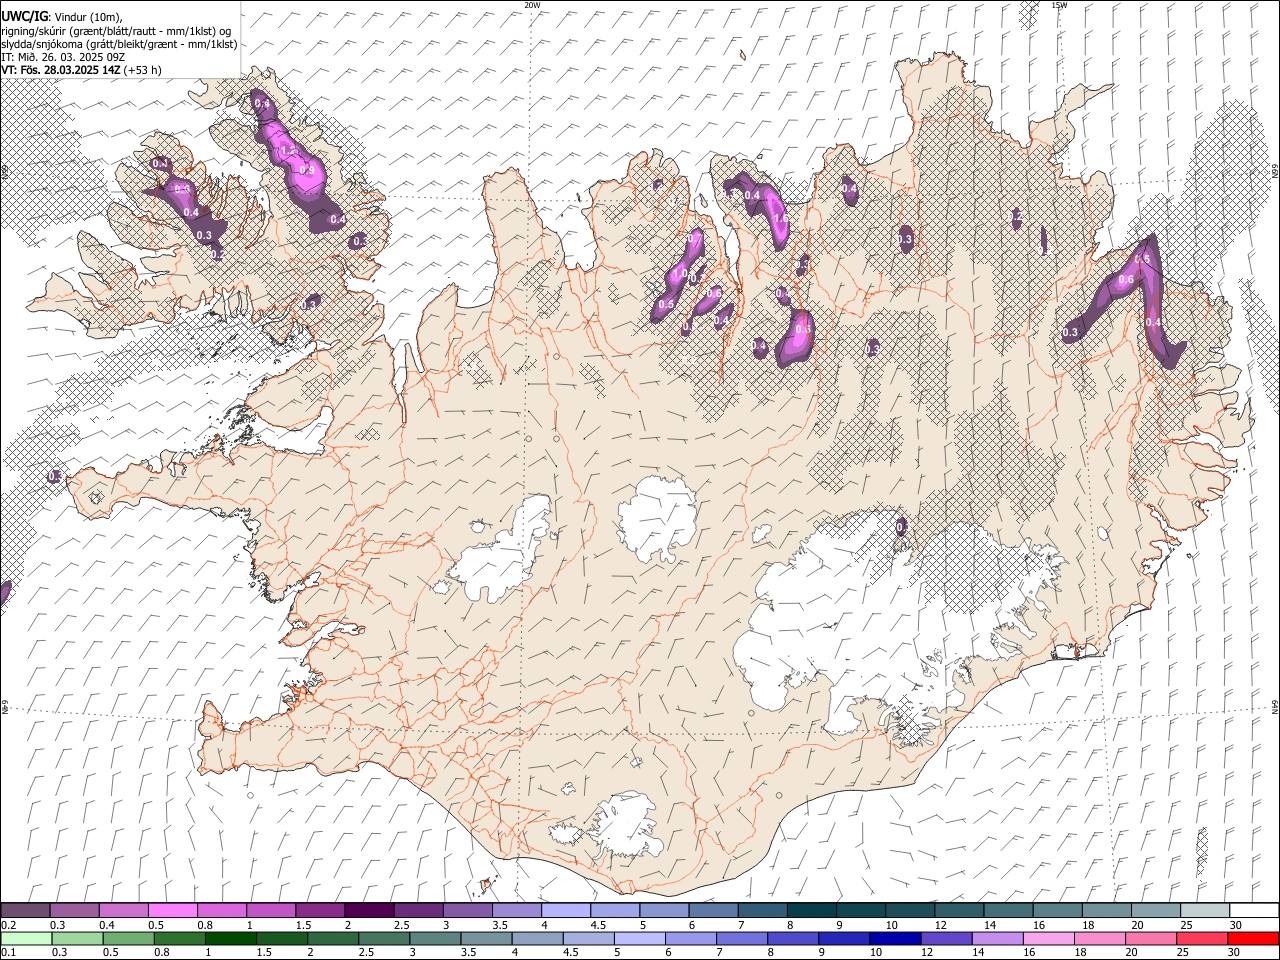Select lower legend swatch between 1 and 1.5
This screenshot has height=960, width=1280.
[231, 938]
